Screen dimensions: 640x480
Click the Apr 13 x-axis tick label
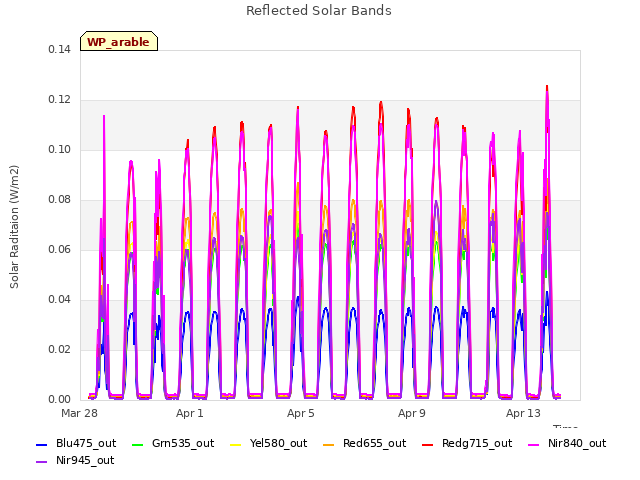click(523, 413)
